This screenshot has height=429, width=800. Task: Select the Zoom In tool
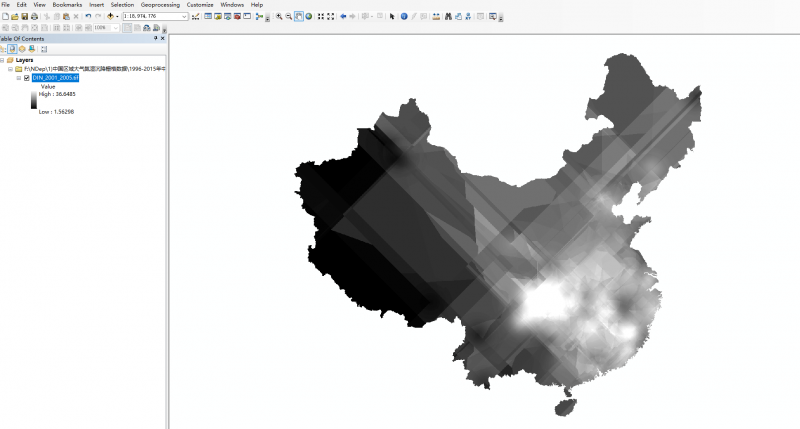[279, 17]
